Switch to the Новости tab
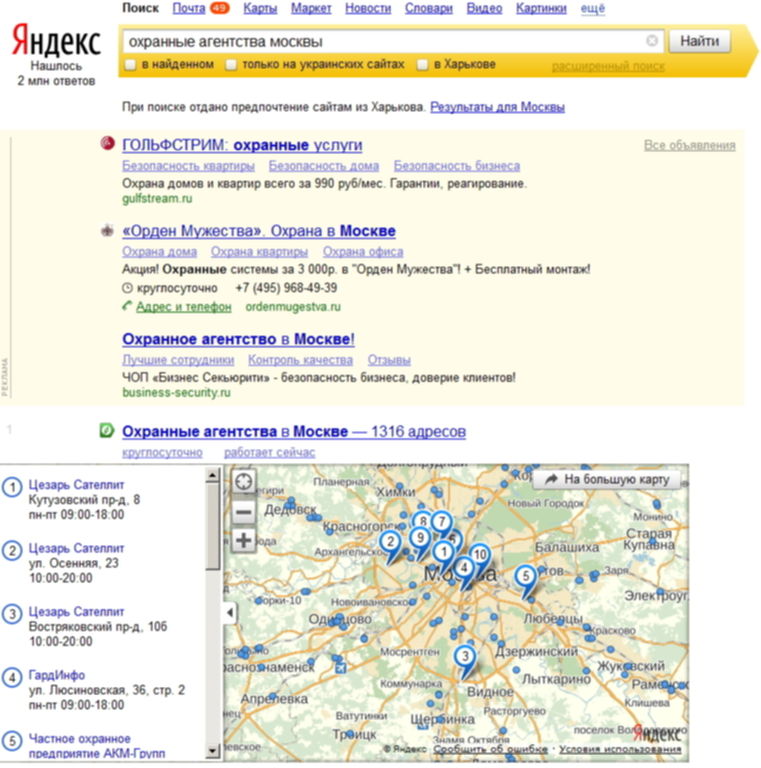 pos(368,8)
